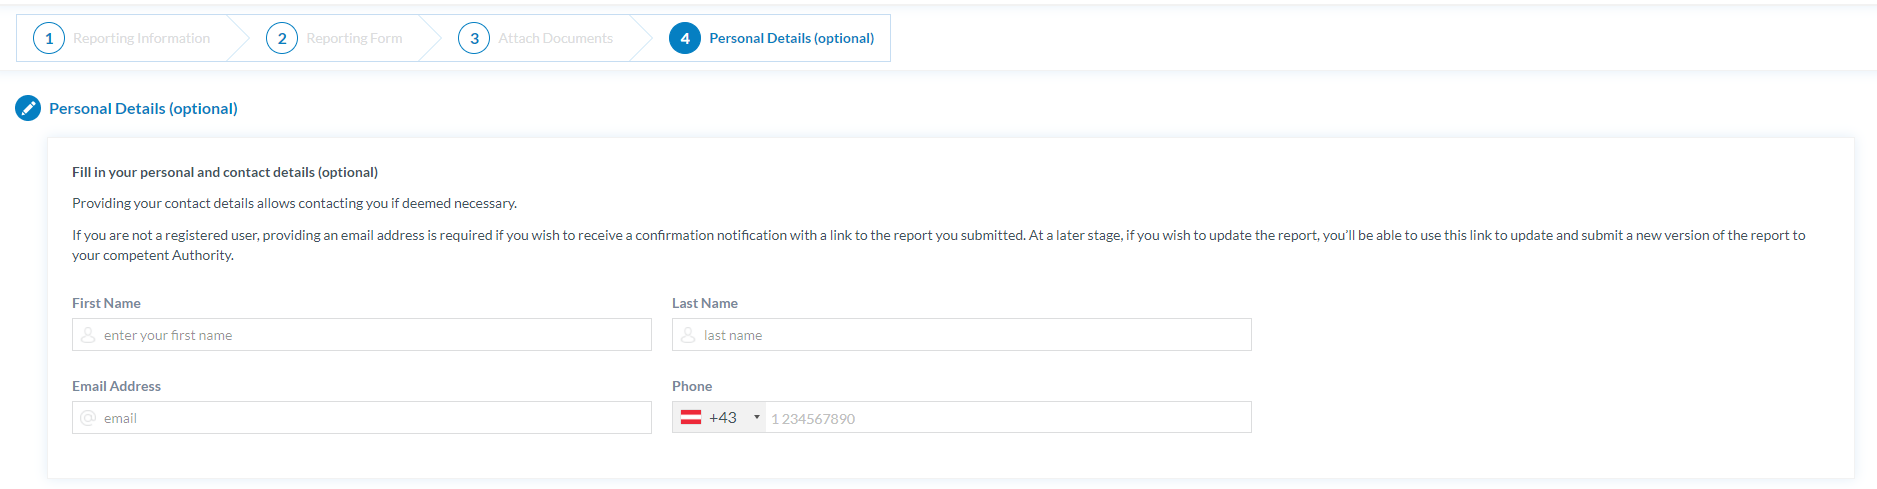Viewport: 1877px width, 489px height.
Task: Go to Reporting Information step
Action: [x=141, y=38]
